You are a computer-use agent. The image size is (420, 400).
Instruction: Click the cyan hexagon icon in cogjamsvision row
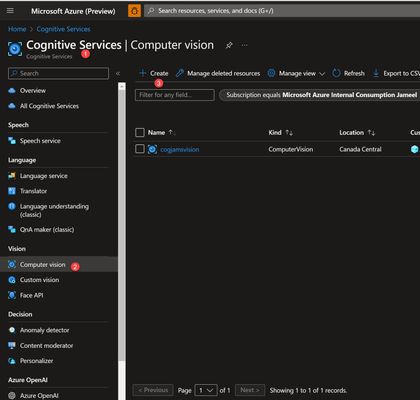tap(414, 149)
